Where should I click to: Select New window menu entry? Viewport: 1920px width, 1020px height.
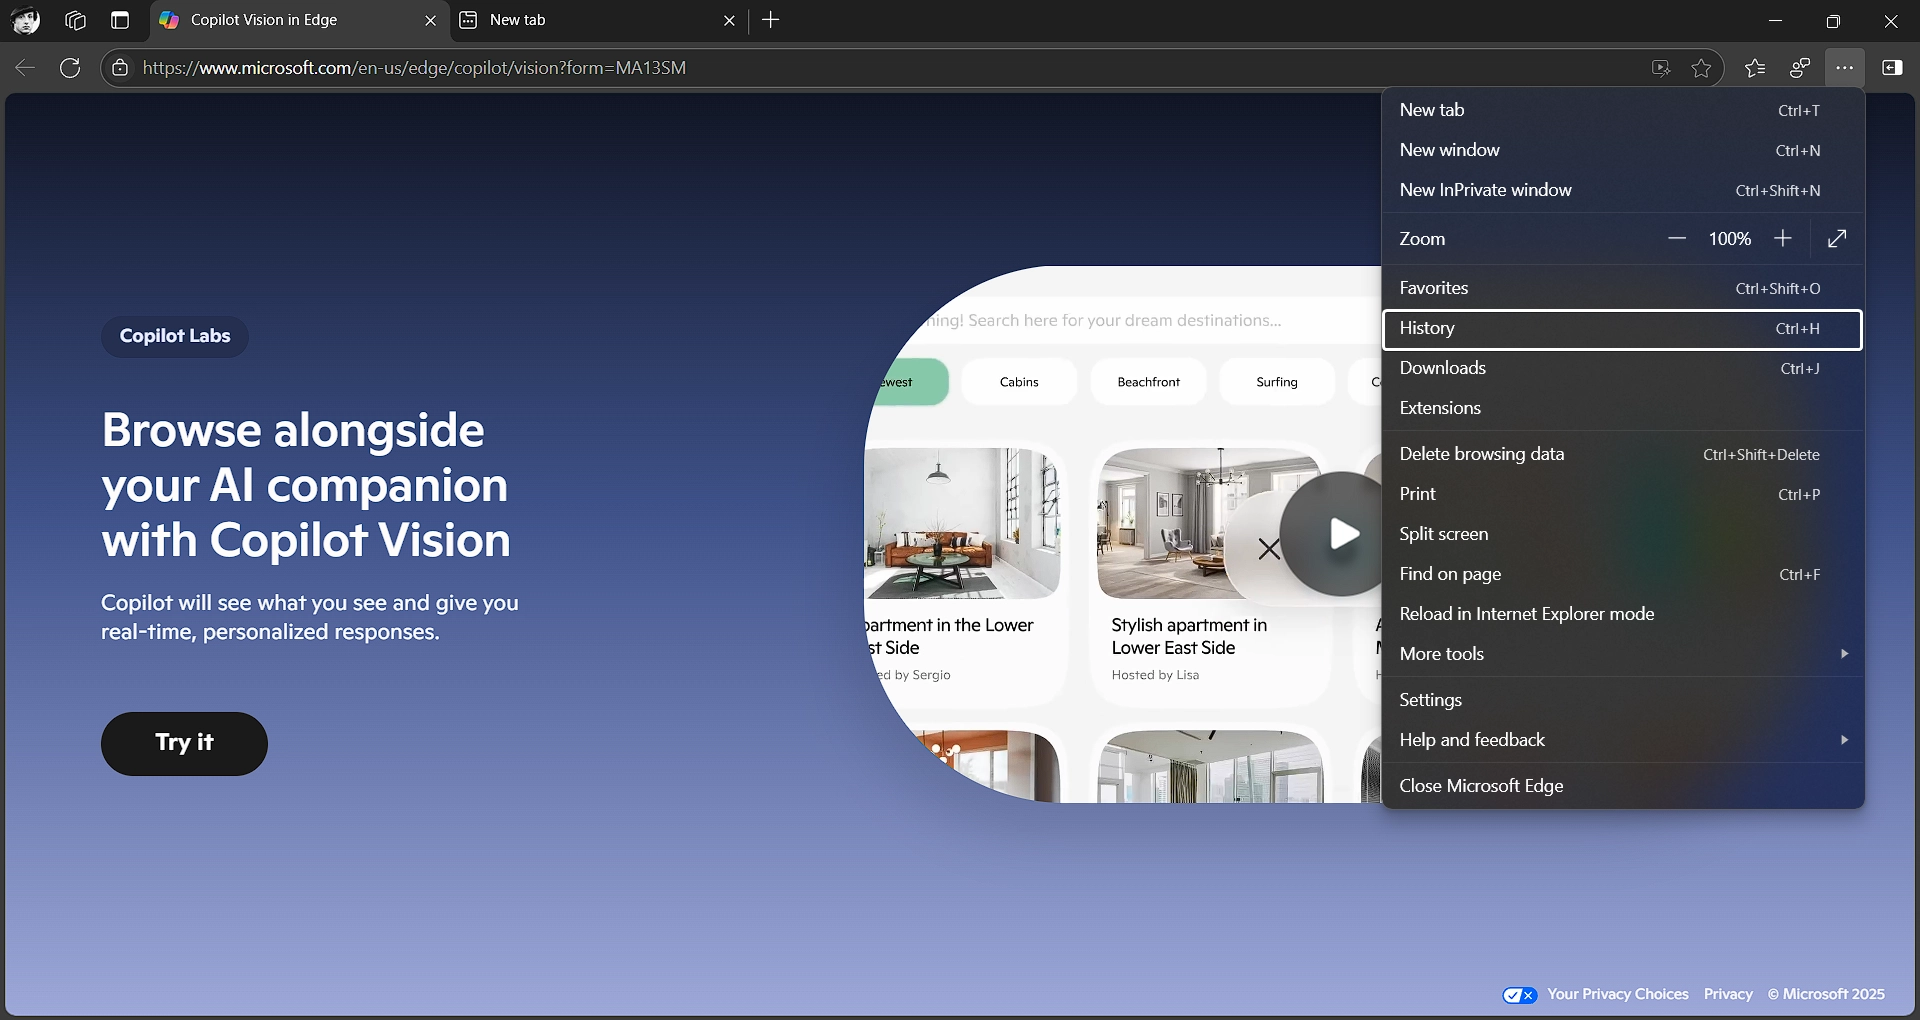pyautogui.click(x=1623, y=150)
